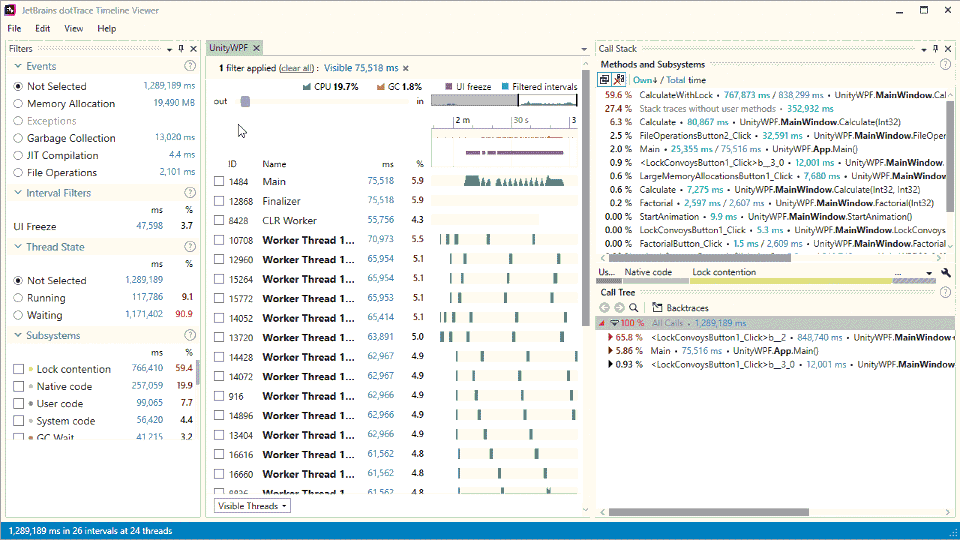The height and width of the screenshot is (540, 960).
Task: Click the help icon next to Events
Action: 190,66
